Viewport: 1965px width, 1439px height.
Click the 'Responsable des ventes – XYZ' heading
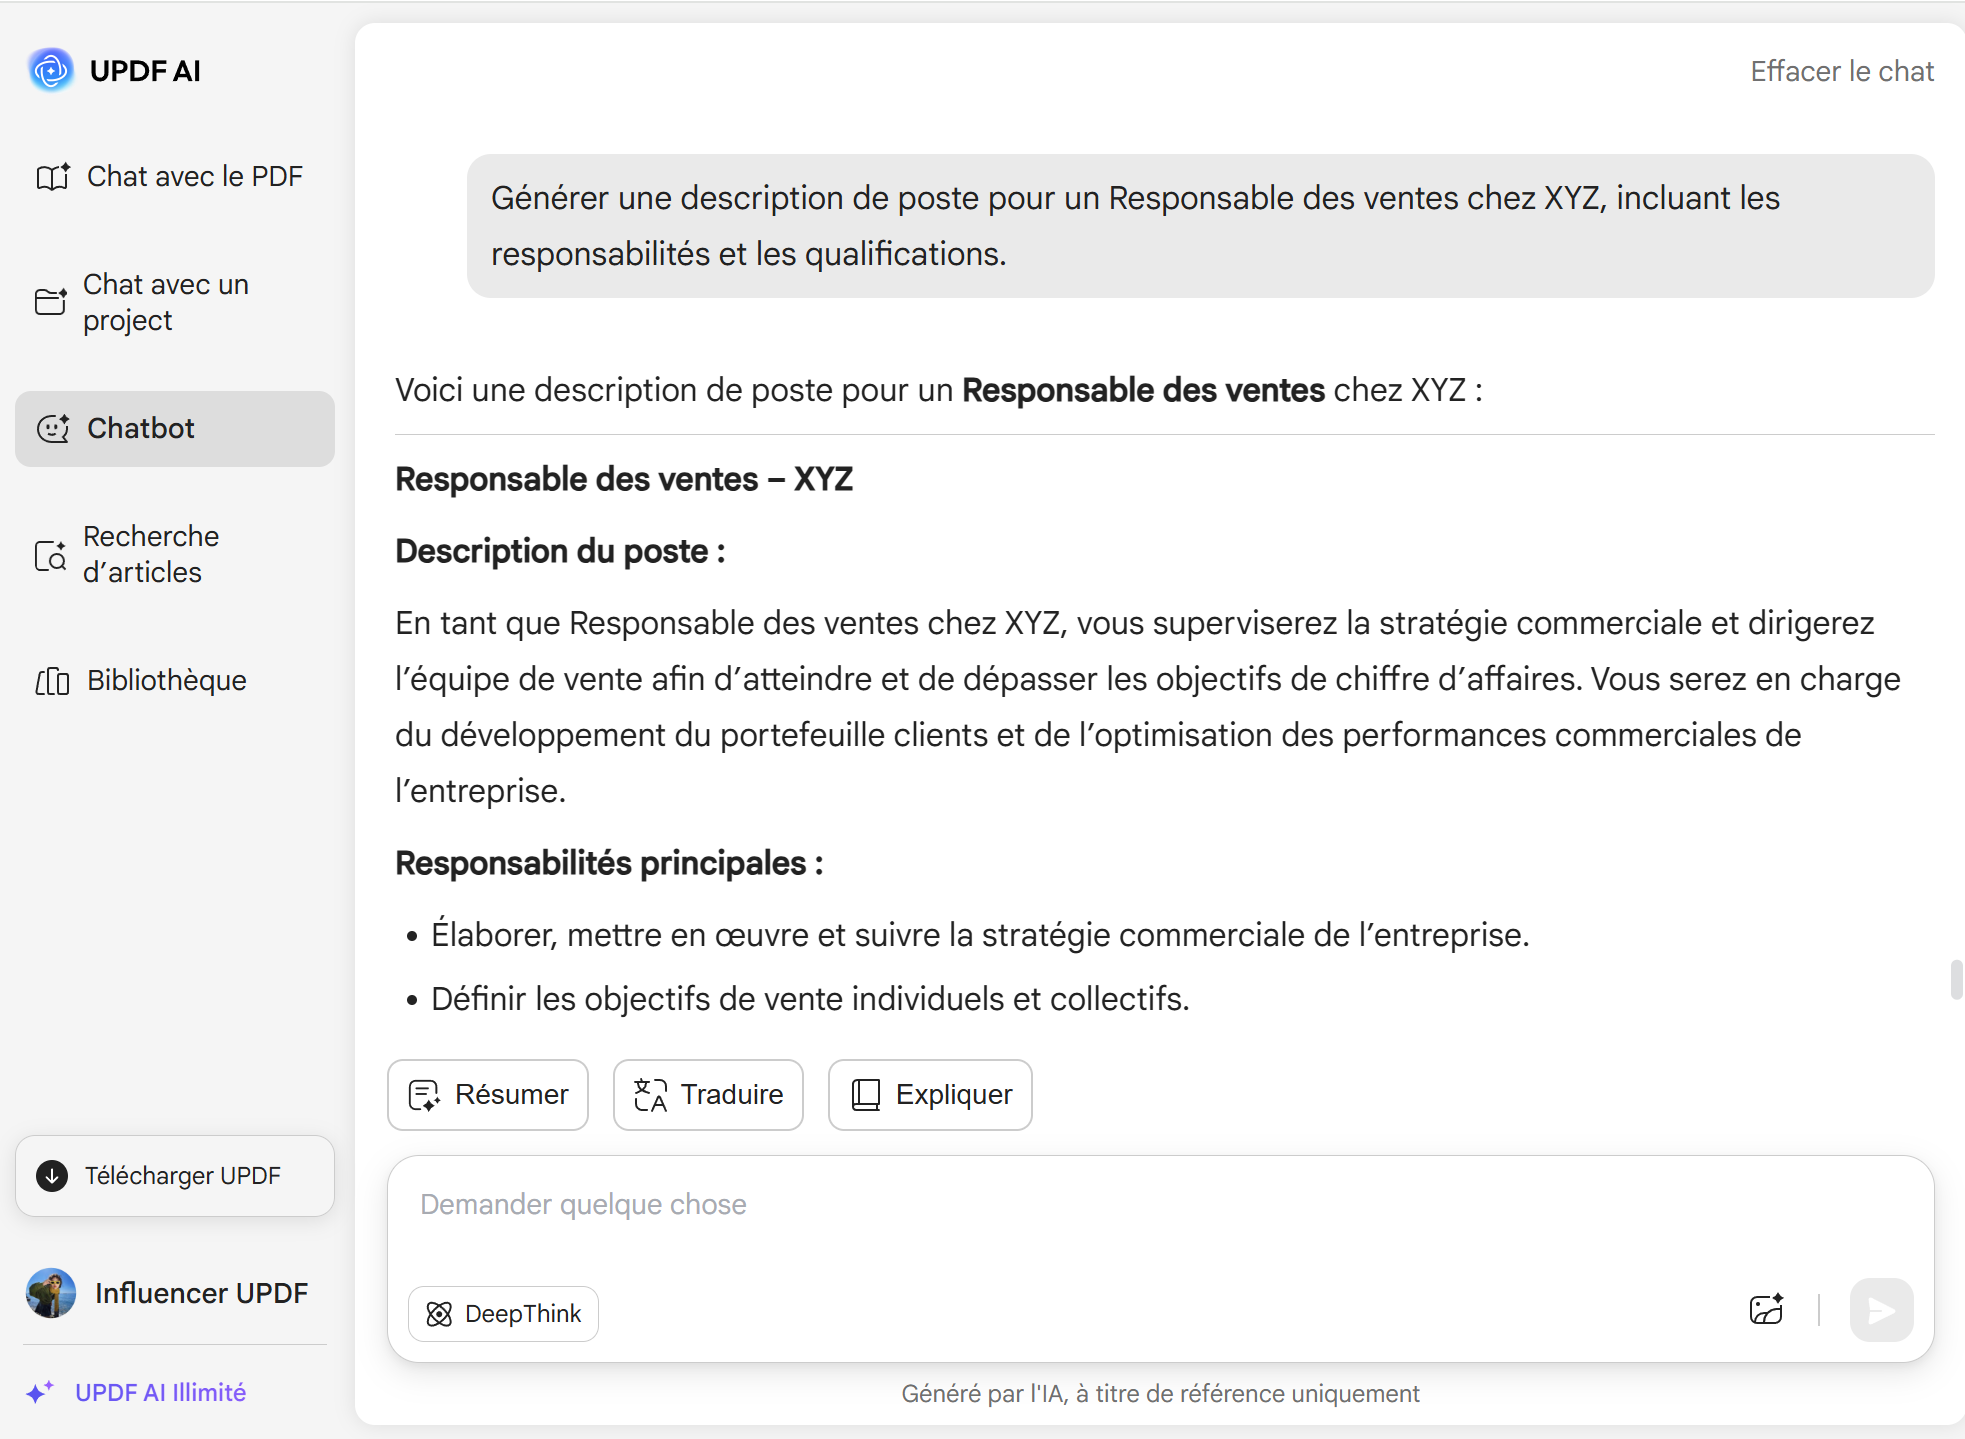(624, 479)
